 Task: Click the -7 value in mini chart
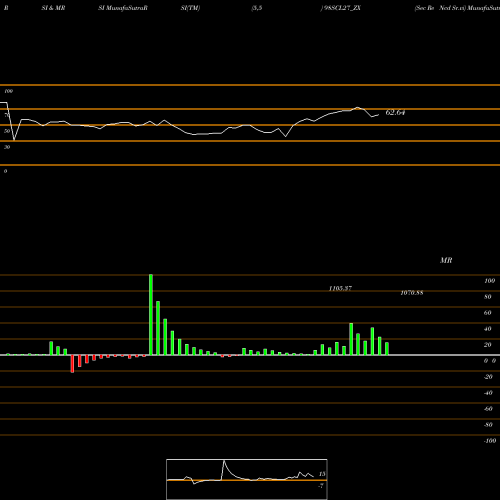tap(321, 486)
